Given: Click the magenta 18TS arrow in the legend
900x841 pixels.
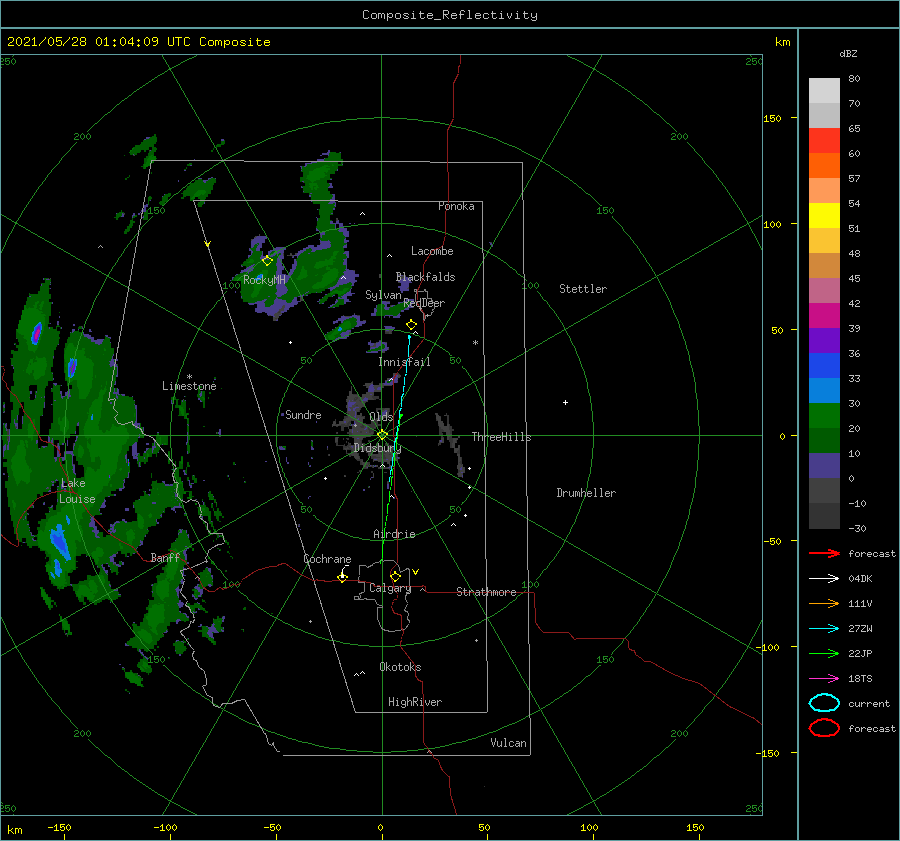Looking at the screenshot, I should (824, 679).
